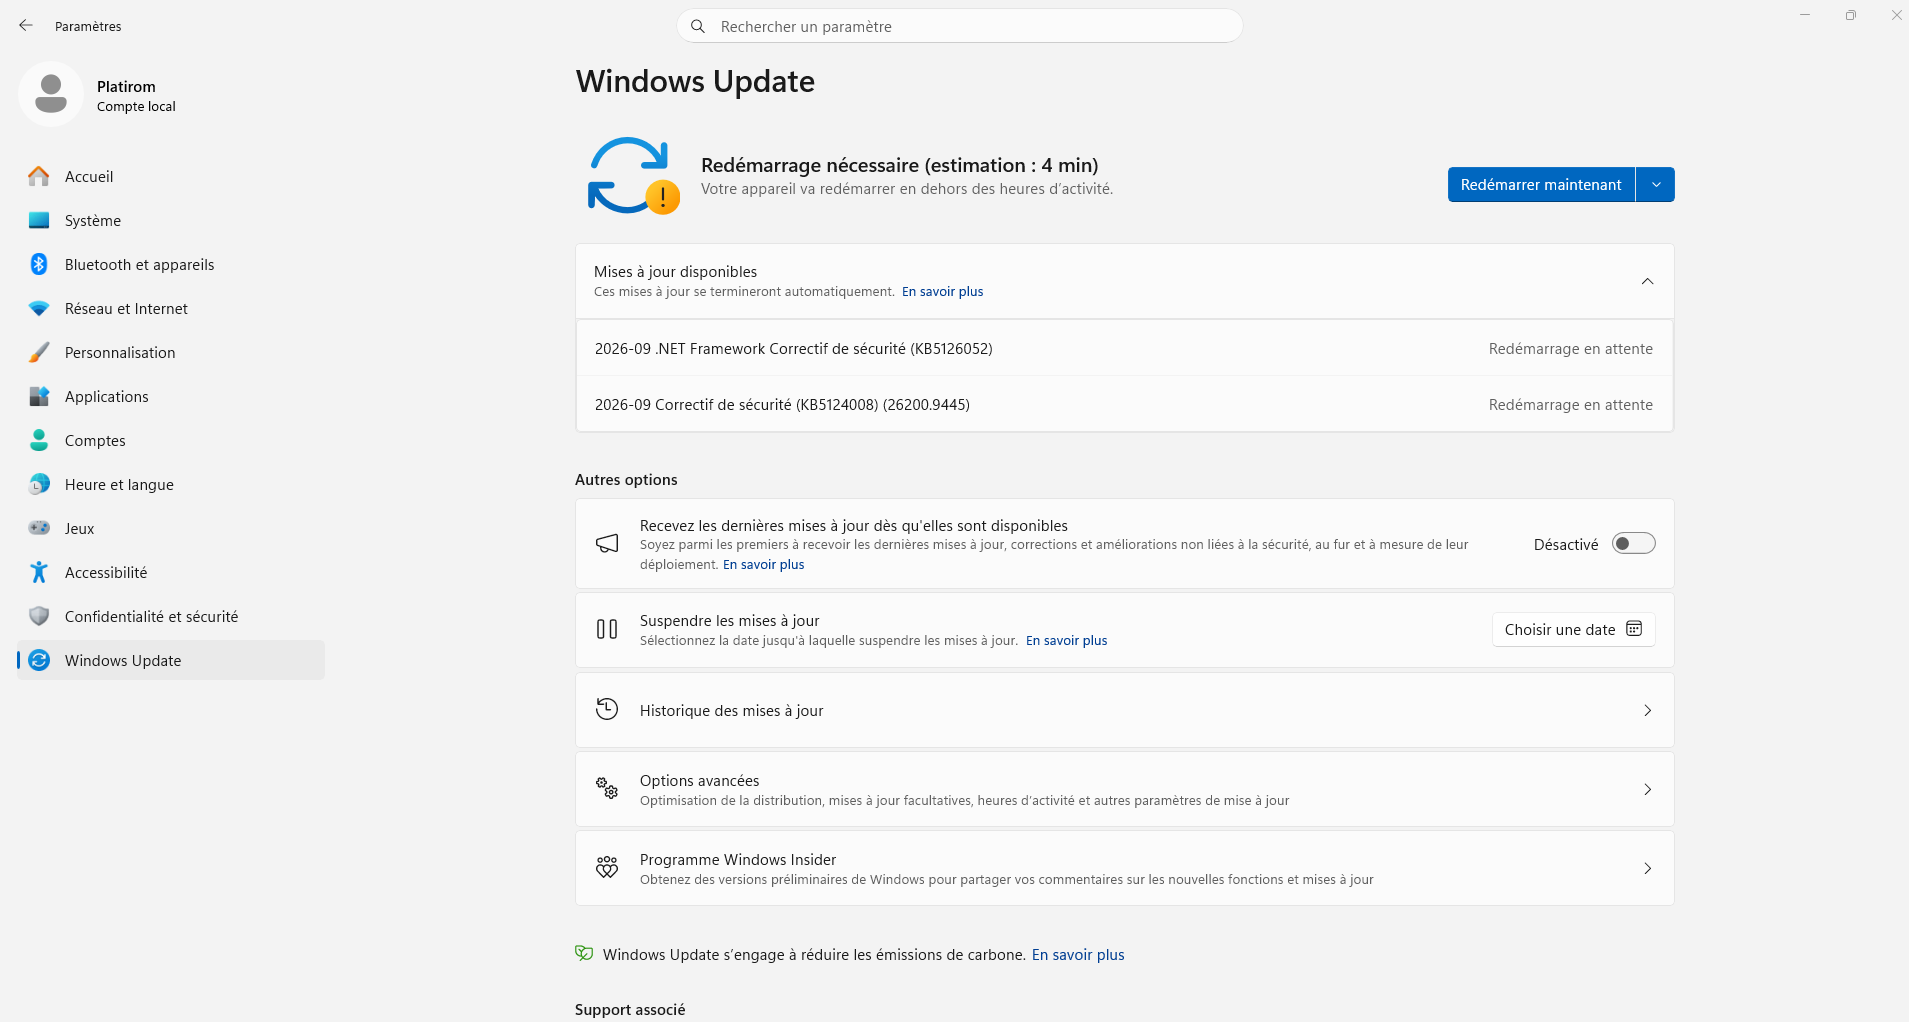Click the Jeux gamepad icon
The height and width of the screenshot is (1022, 1909).
point(39,528)
